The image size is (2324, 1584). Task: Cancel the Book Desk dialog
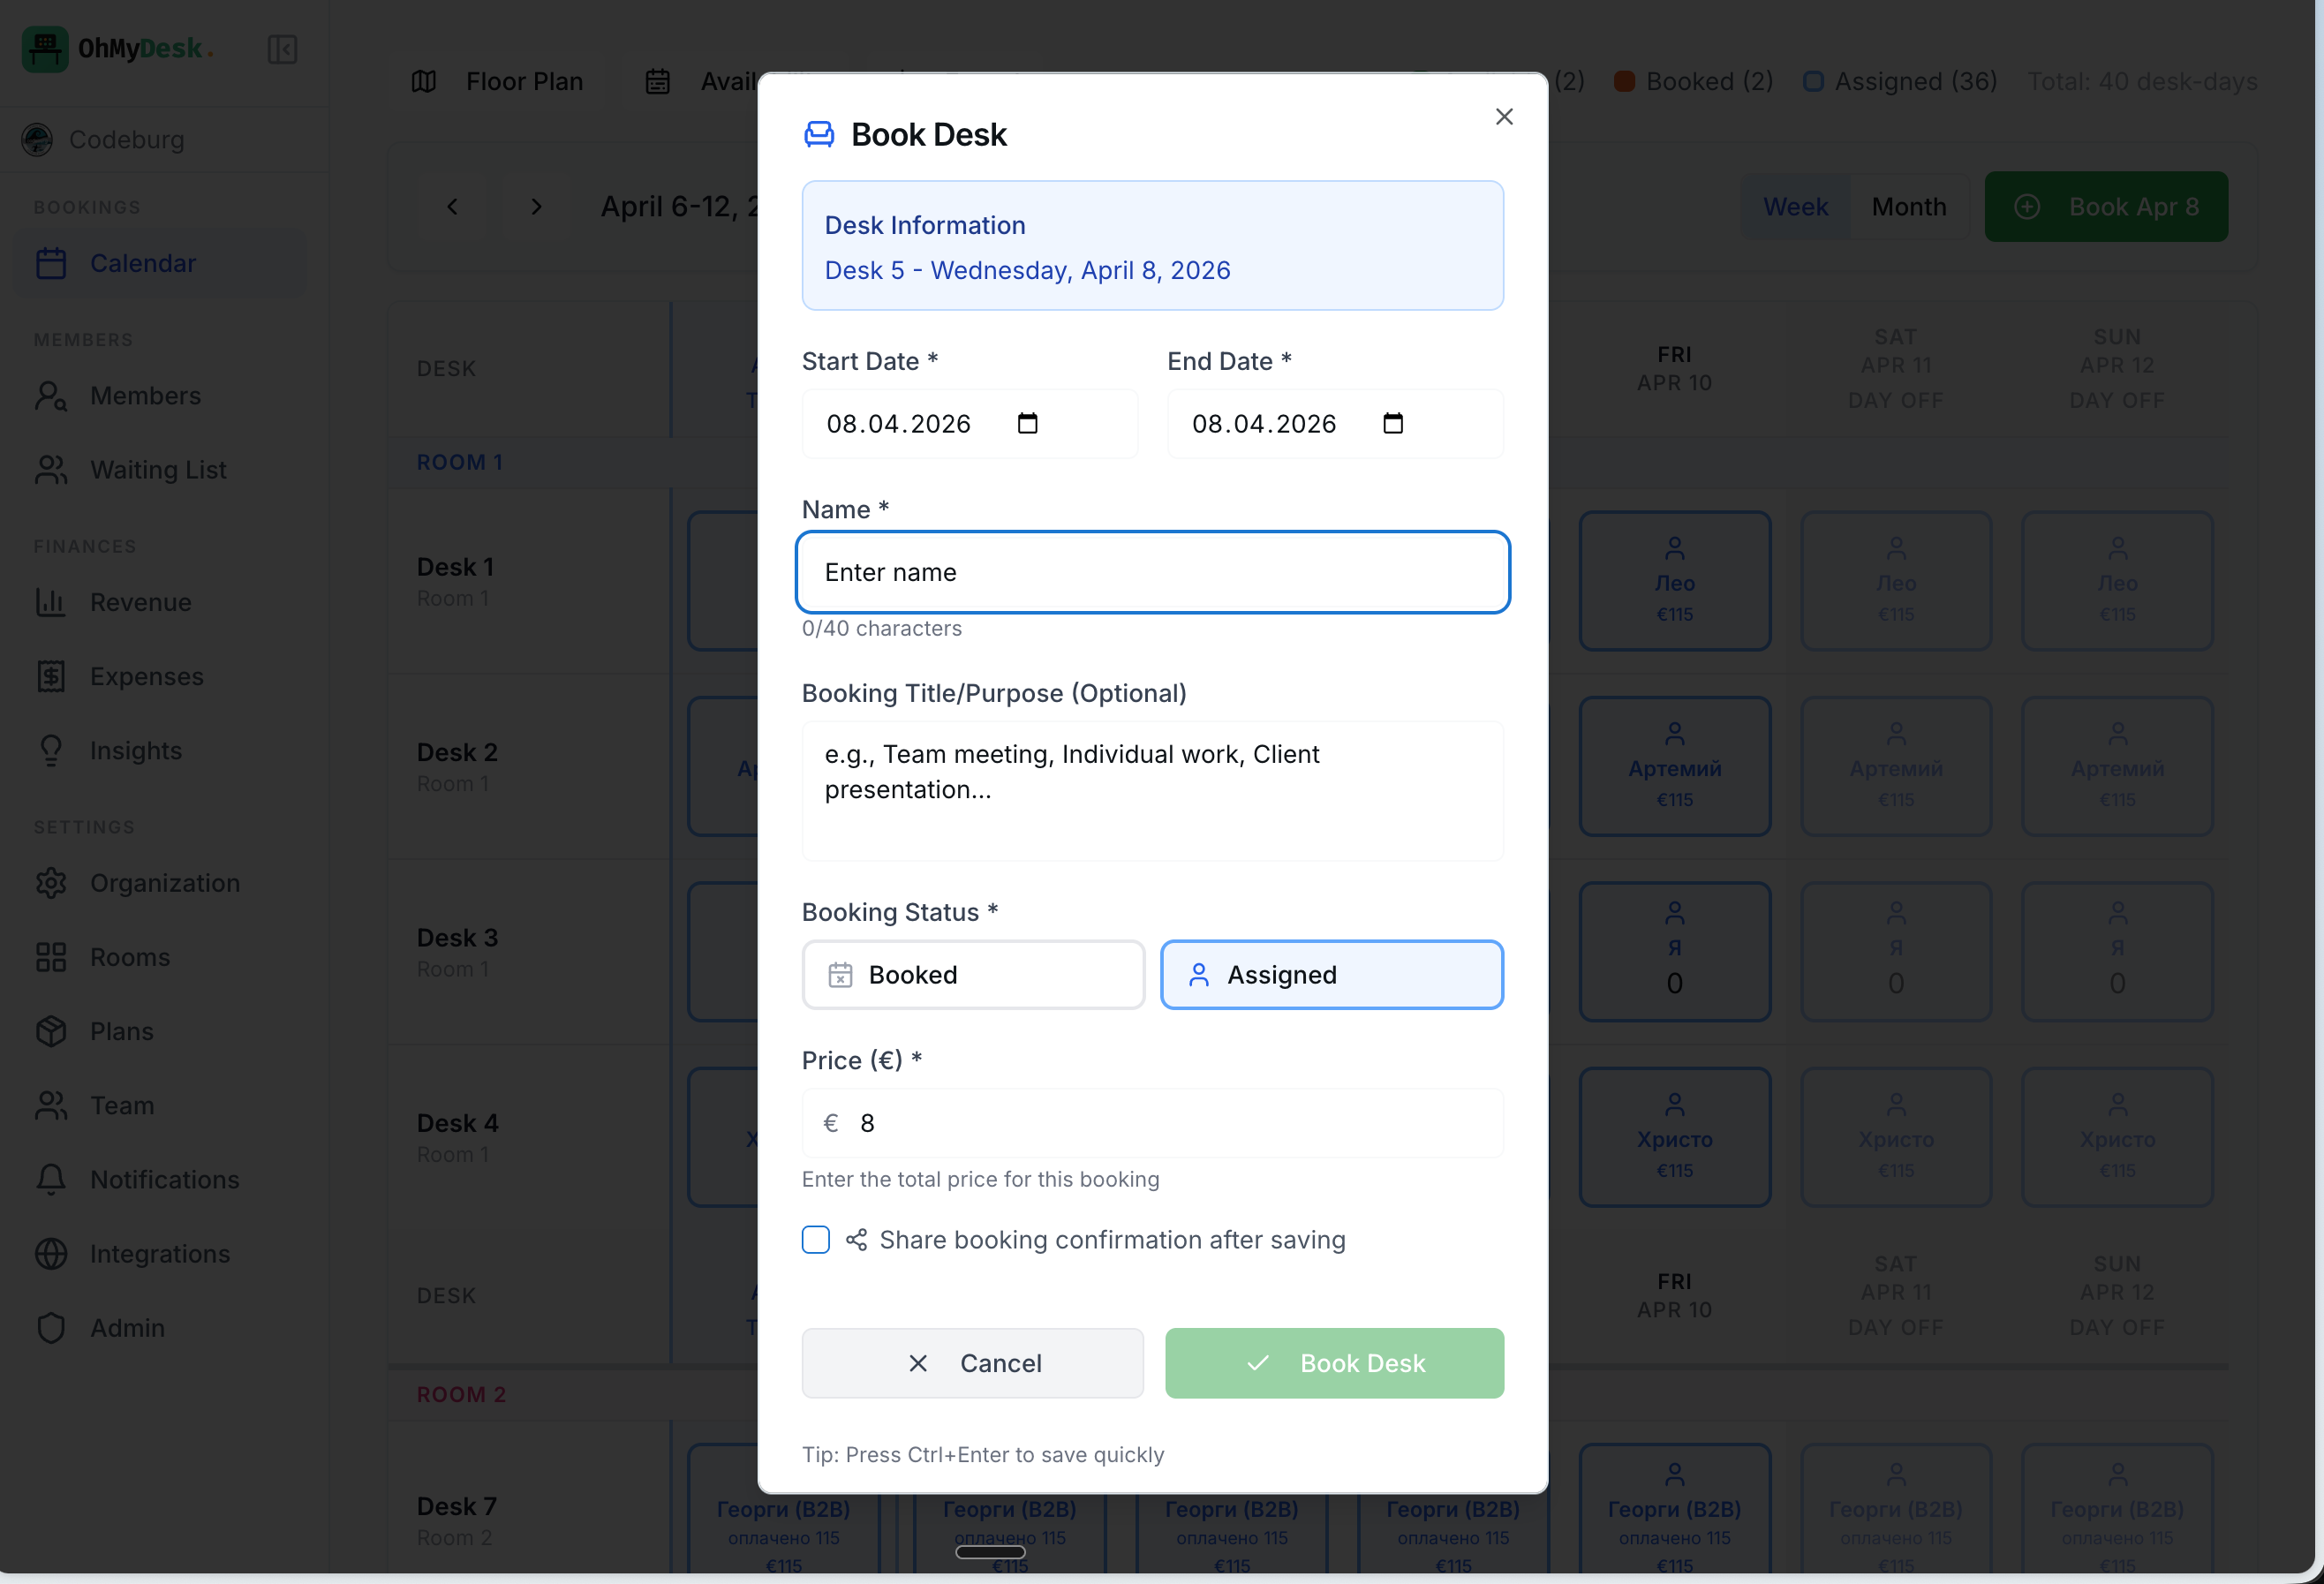(972, 1363)
